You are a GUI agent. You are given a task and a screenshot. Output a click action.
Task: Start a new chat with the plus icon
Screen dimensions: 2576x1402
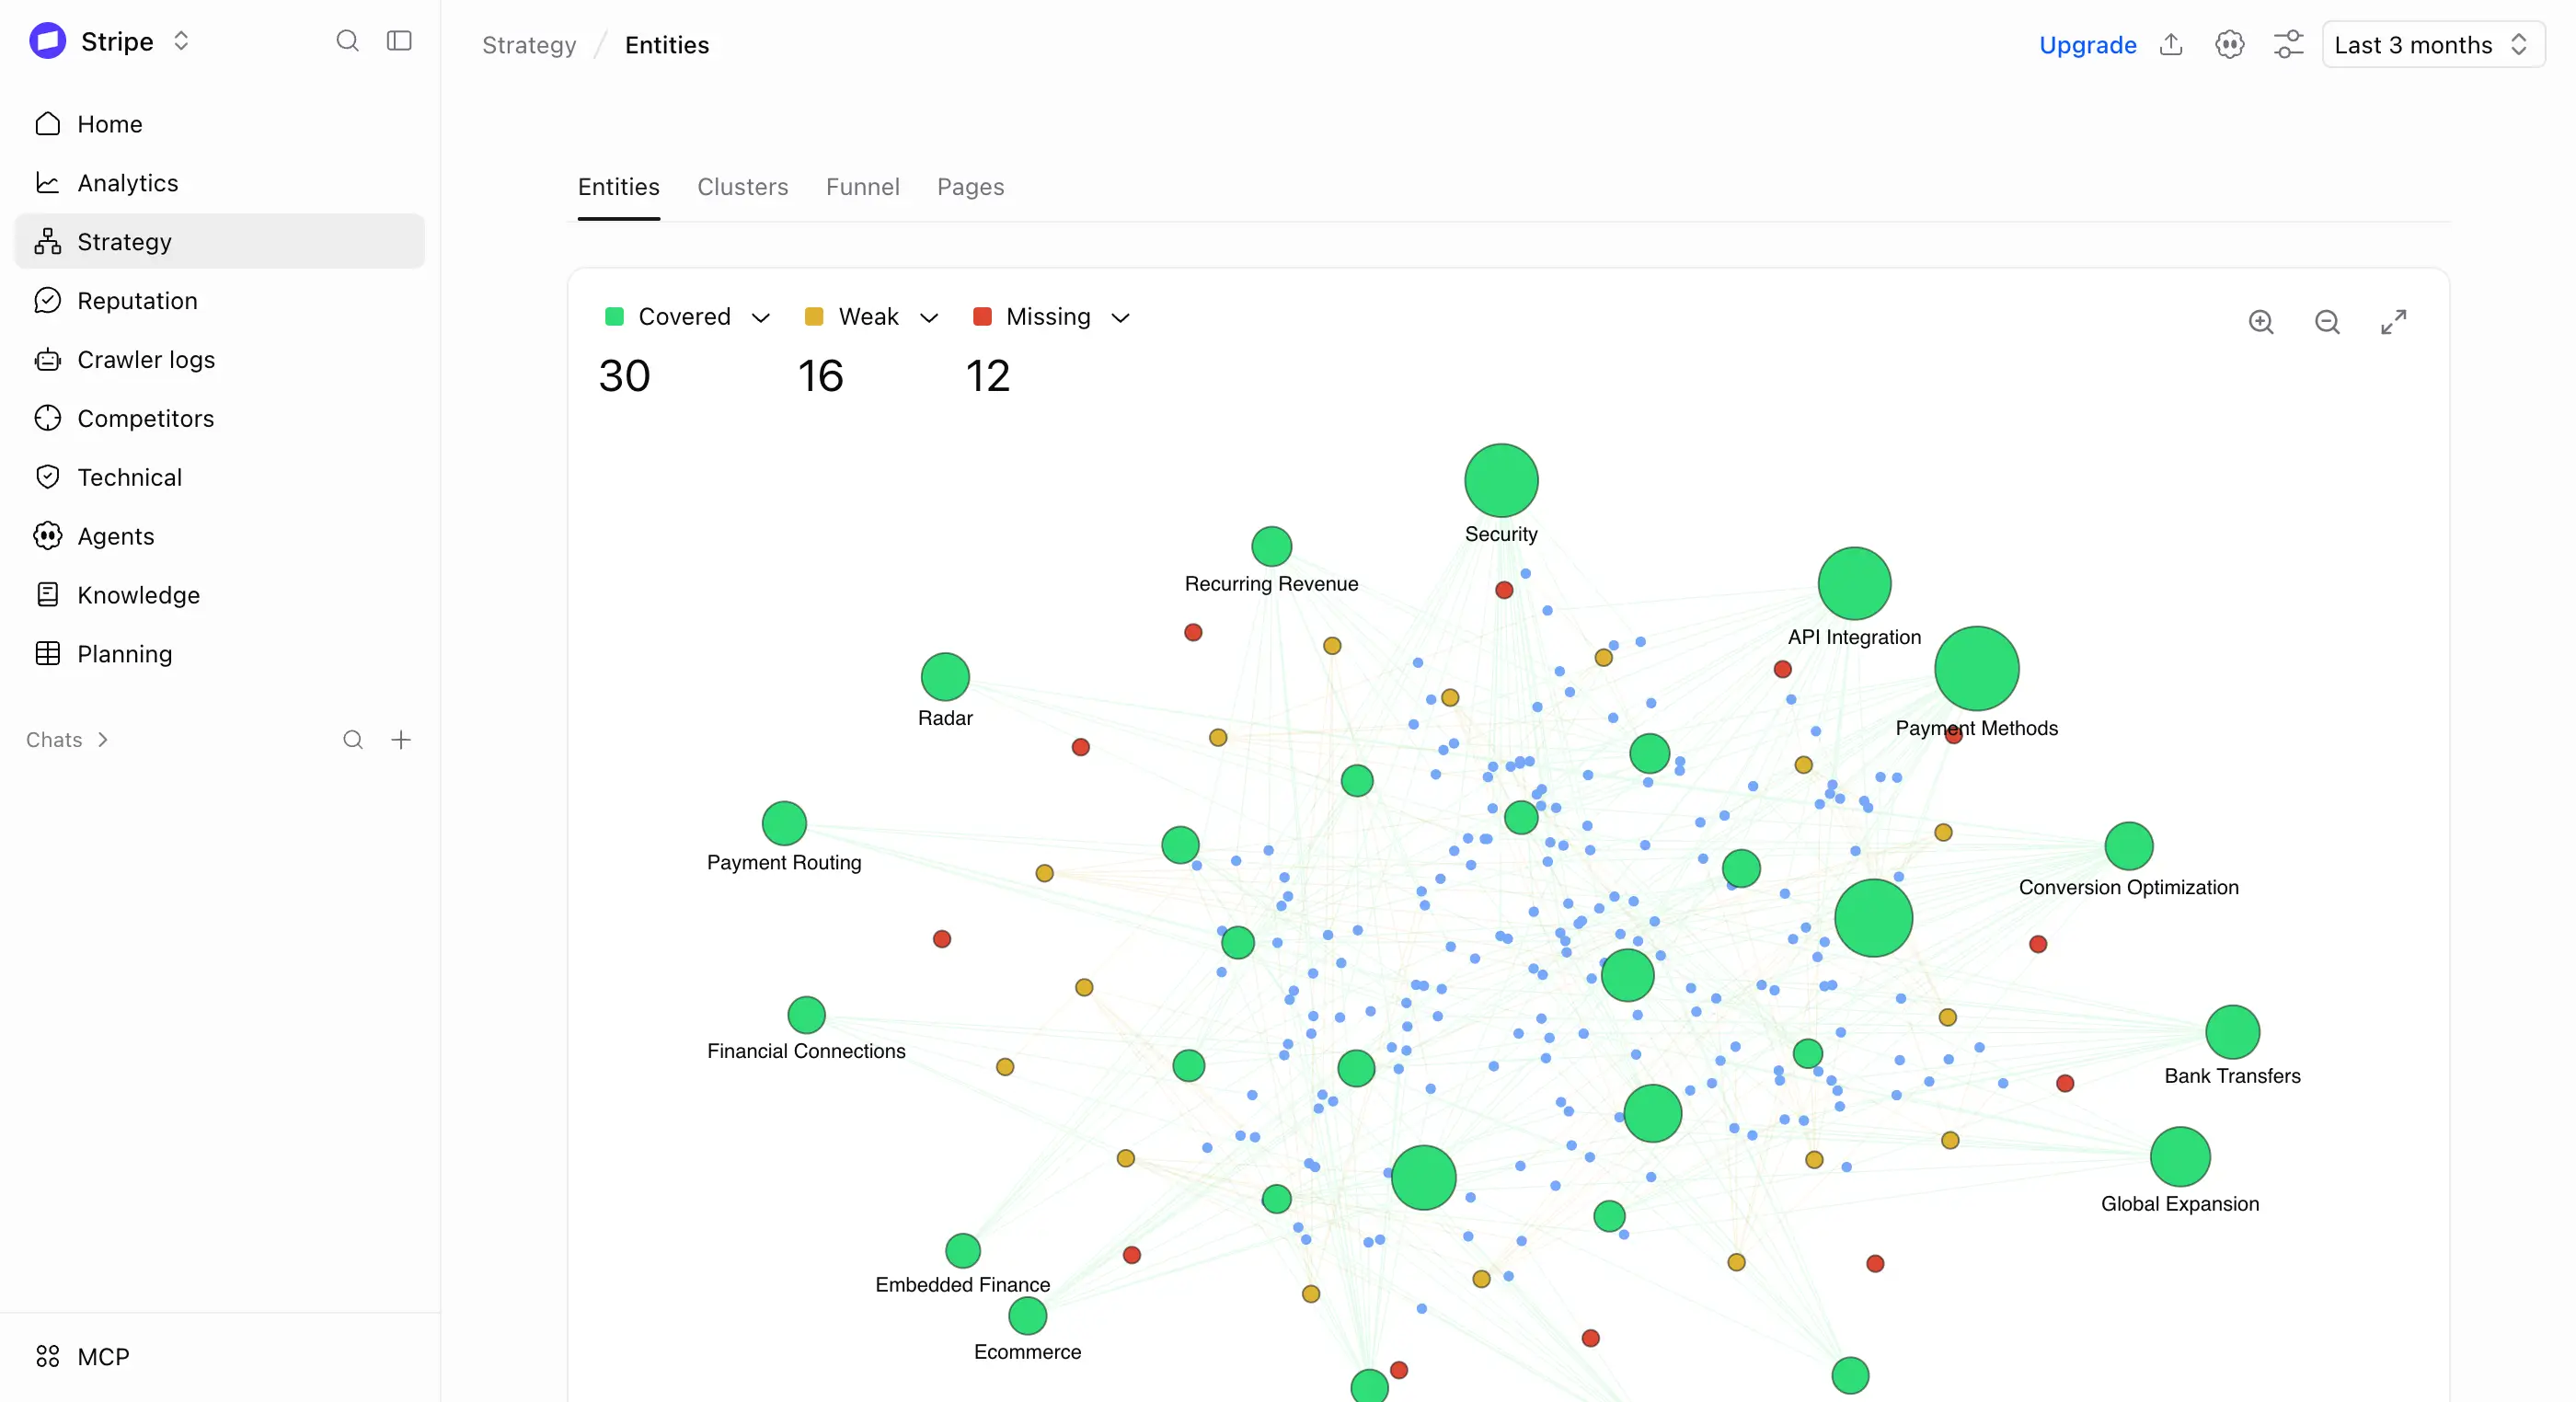click(x=401, y=740)
